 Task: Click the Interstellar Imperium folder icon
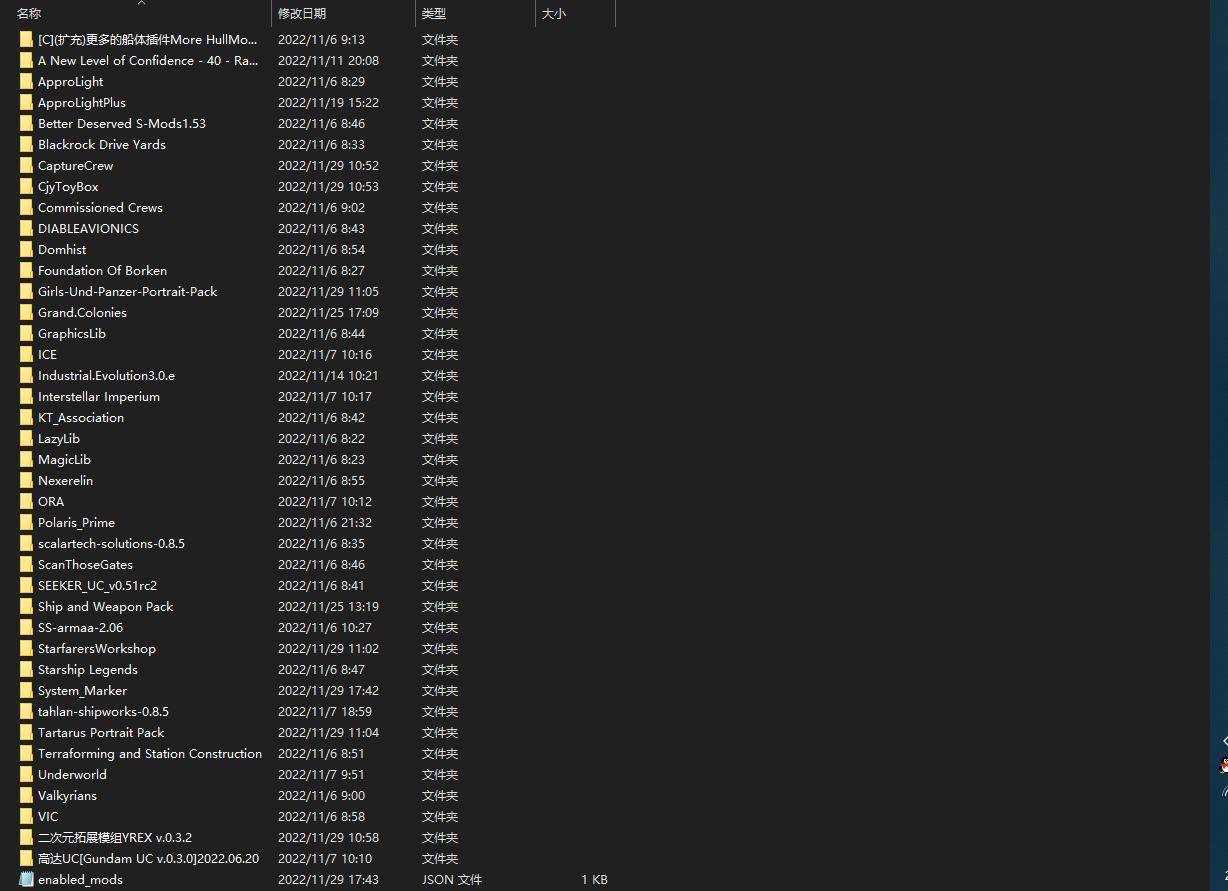tap(27, 397)
